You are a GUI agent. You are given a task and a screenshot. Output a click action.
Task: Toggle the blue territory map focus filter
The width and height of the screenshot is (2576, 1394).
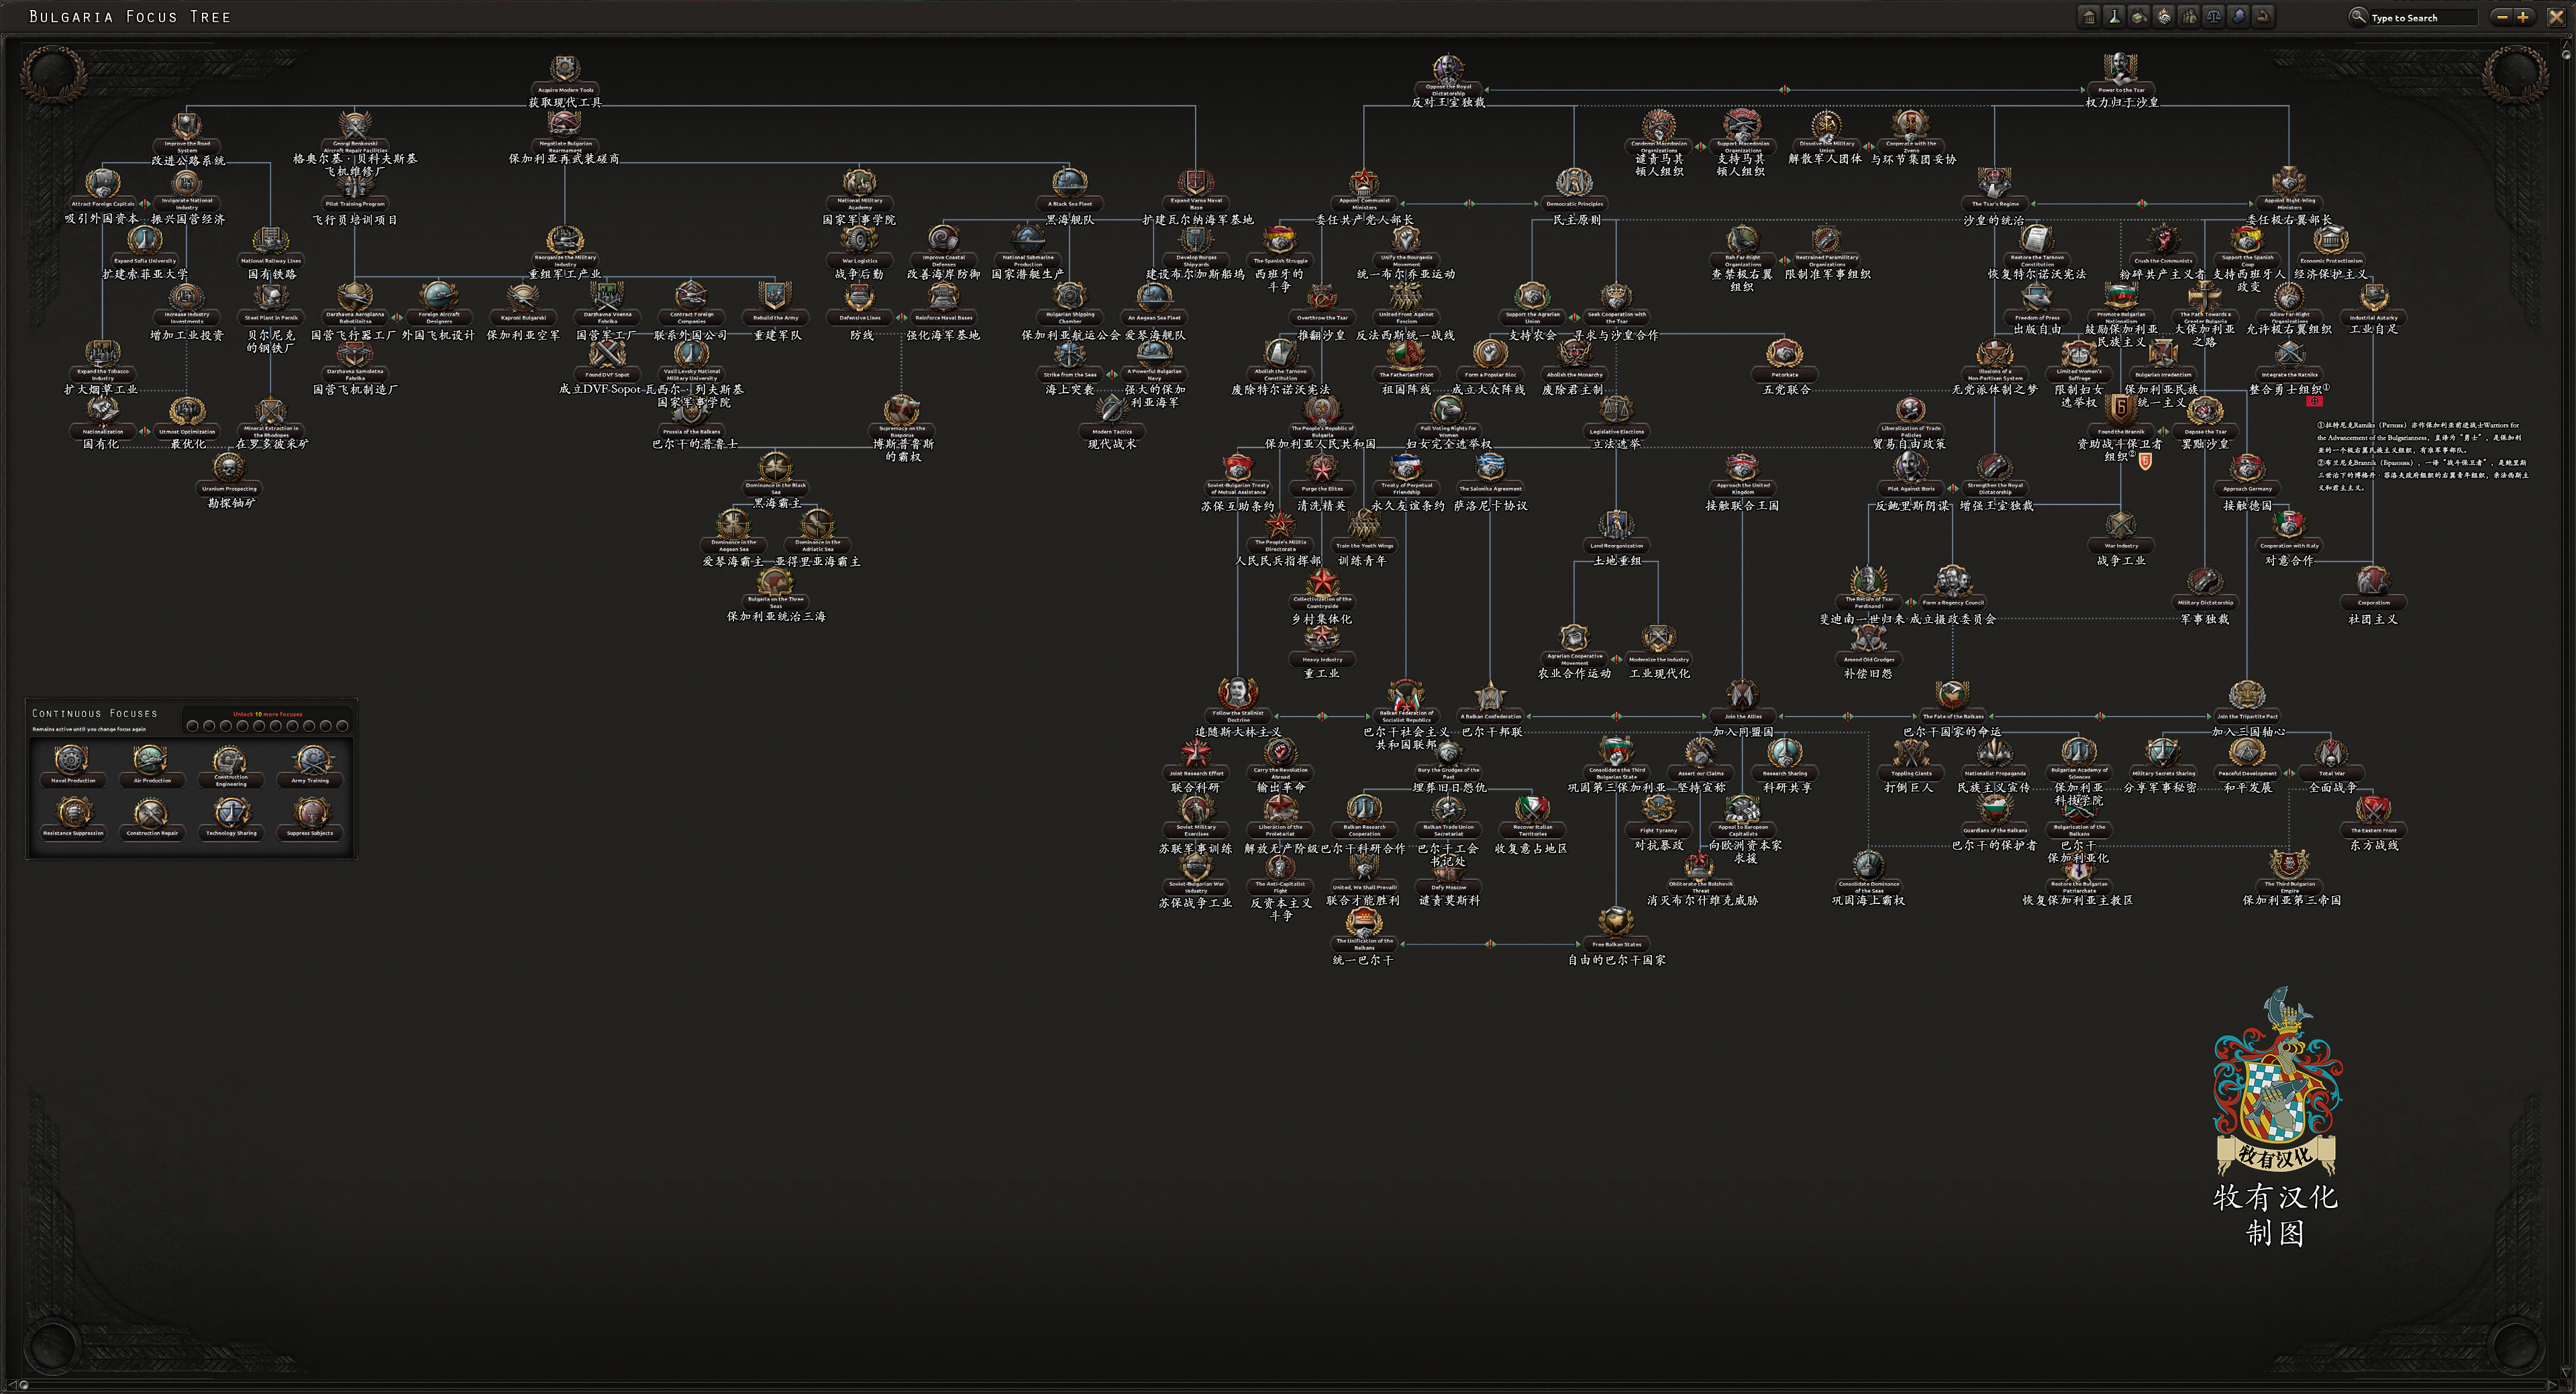pyautogui.click(x=2239, y=16)
